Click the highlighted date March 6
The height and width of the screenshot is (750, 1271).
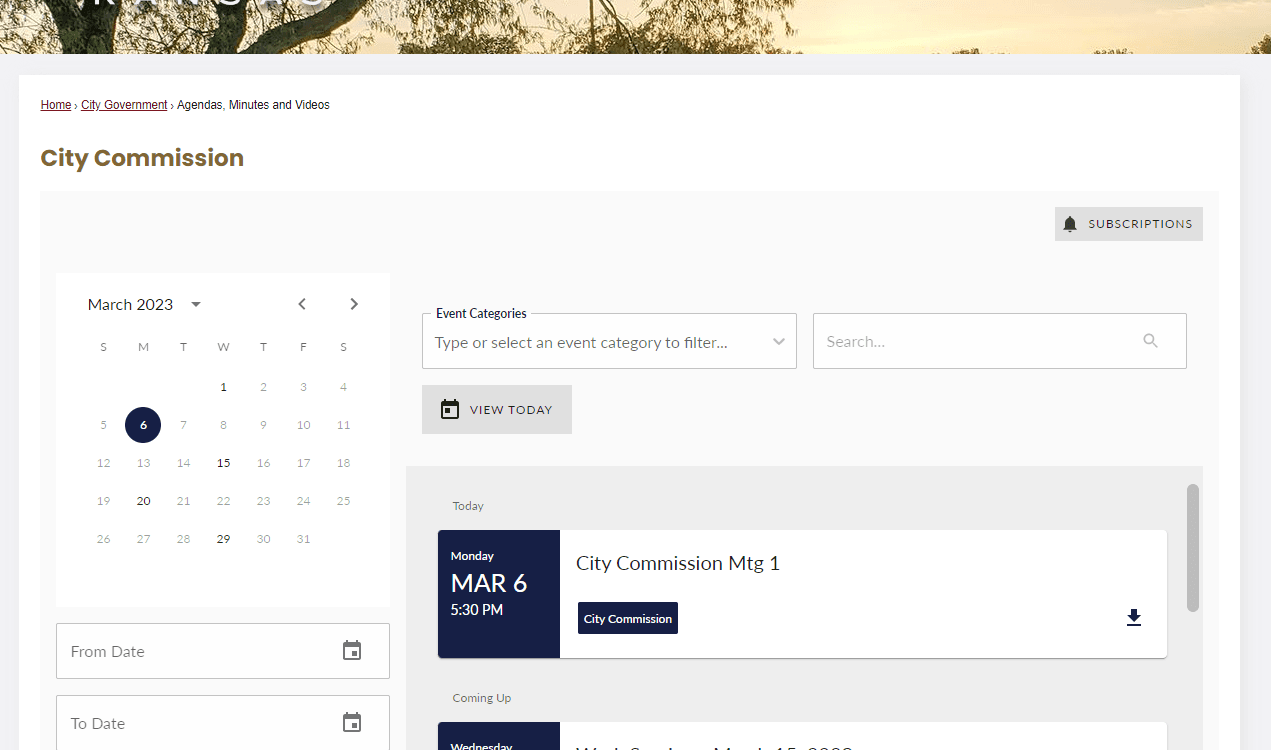[143, 424]
